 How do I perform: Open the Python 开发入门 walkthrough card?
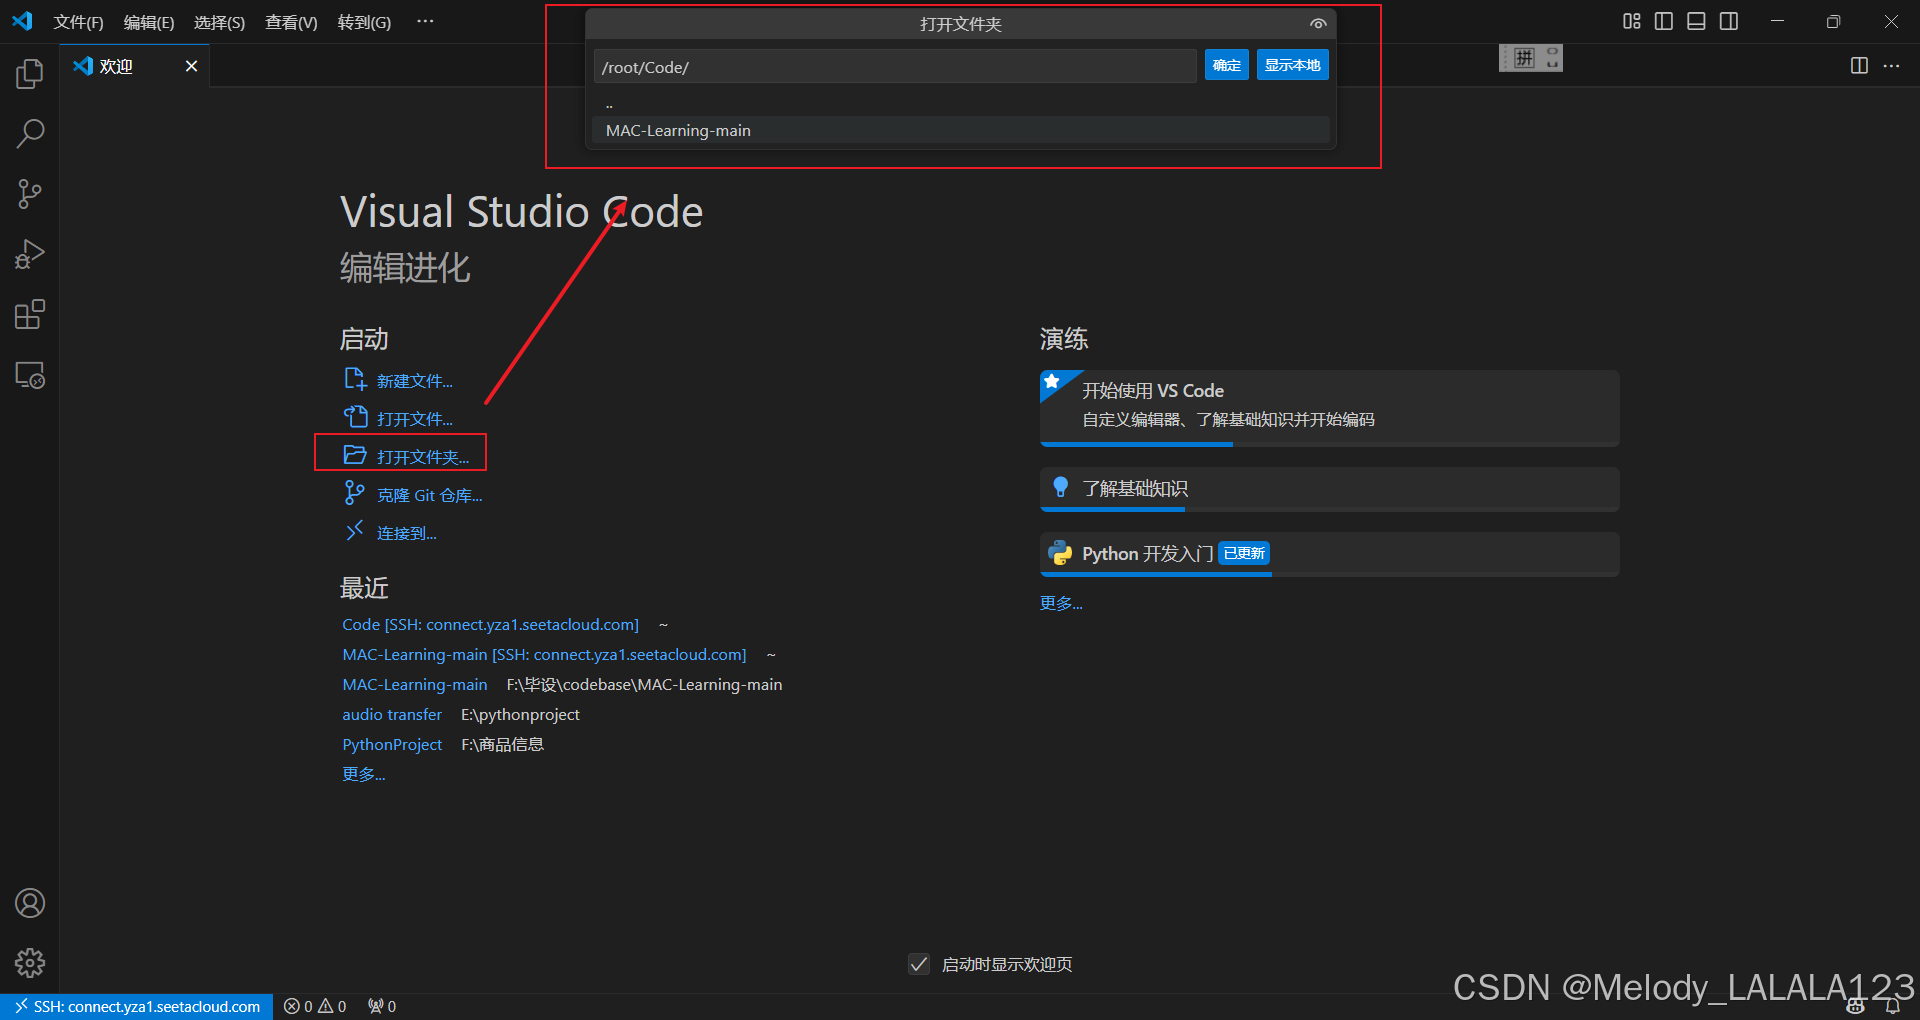(1329, 554)
